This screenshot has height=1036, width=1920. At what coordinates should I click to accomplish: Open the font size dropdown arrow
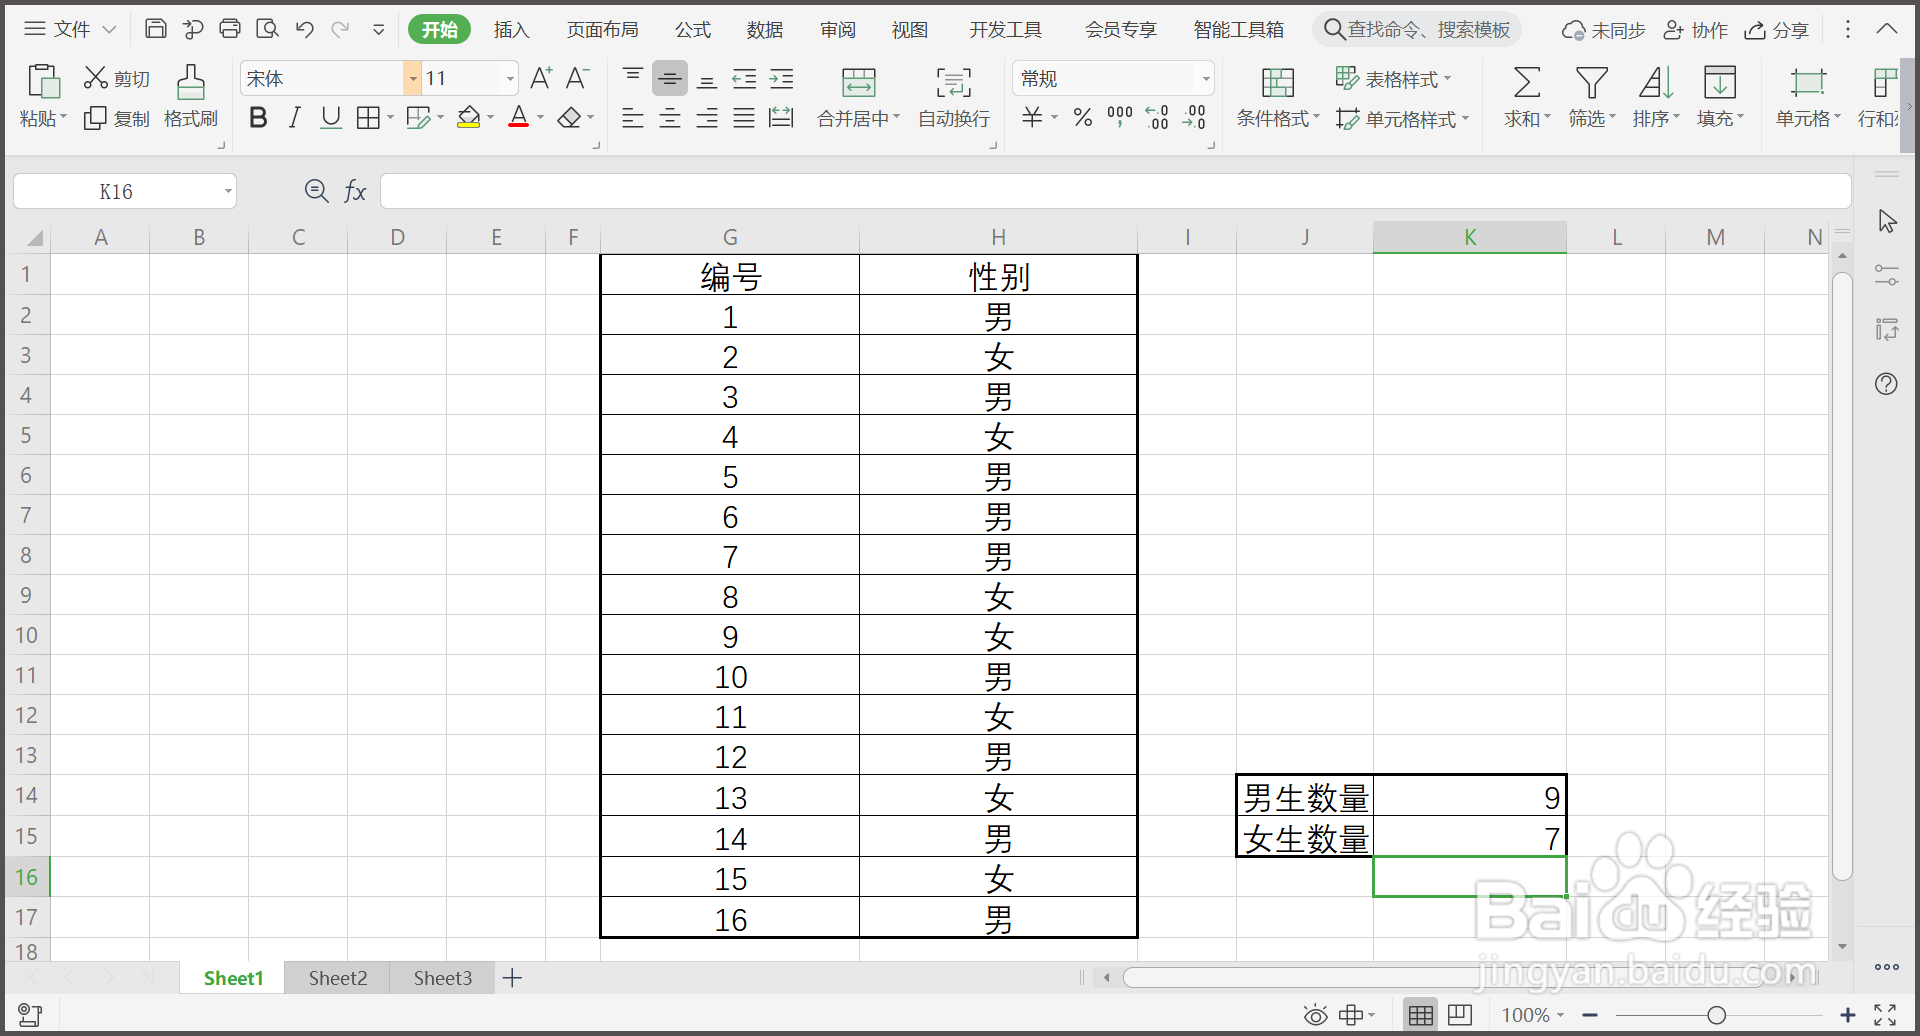(510, 78)
